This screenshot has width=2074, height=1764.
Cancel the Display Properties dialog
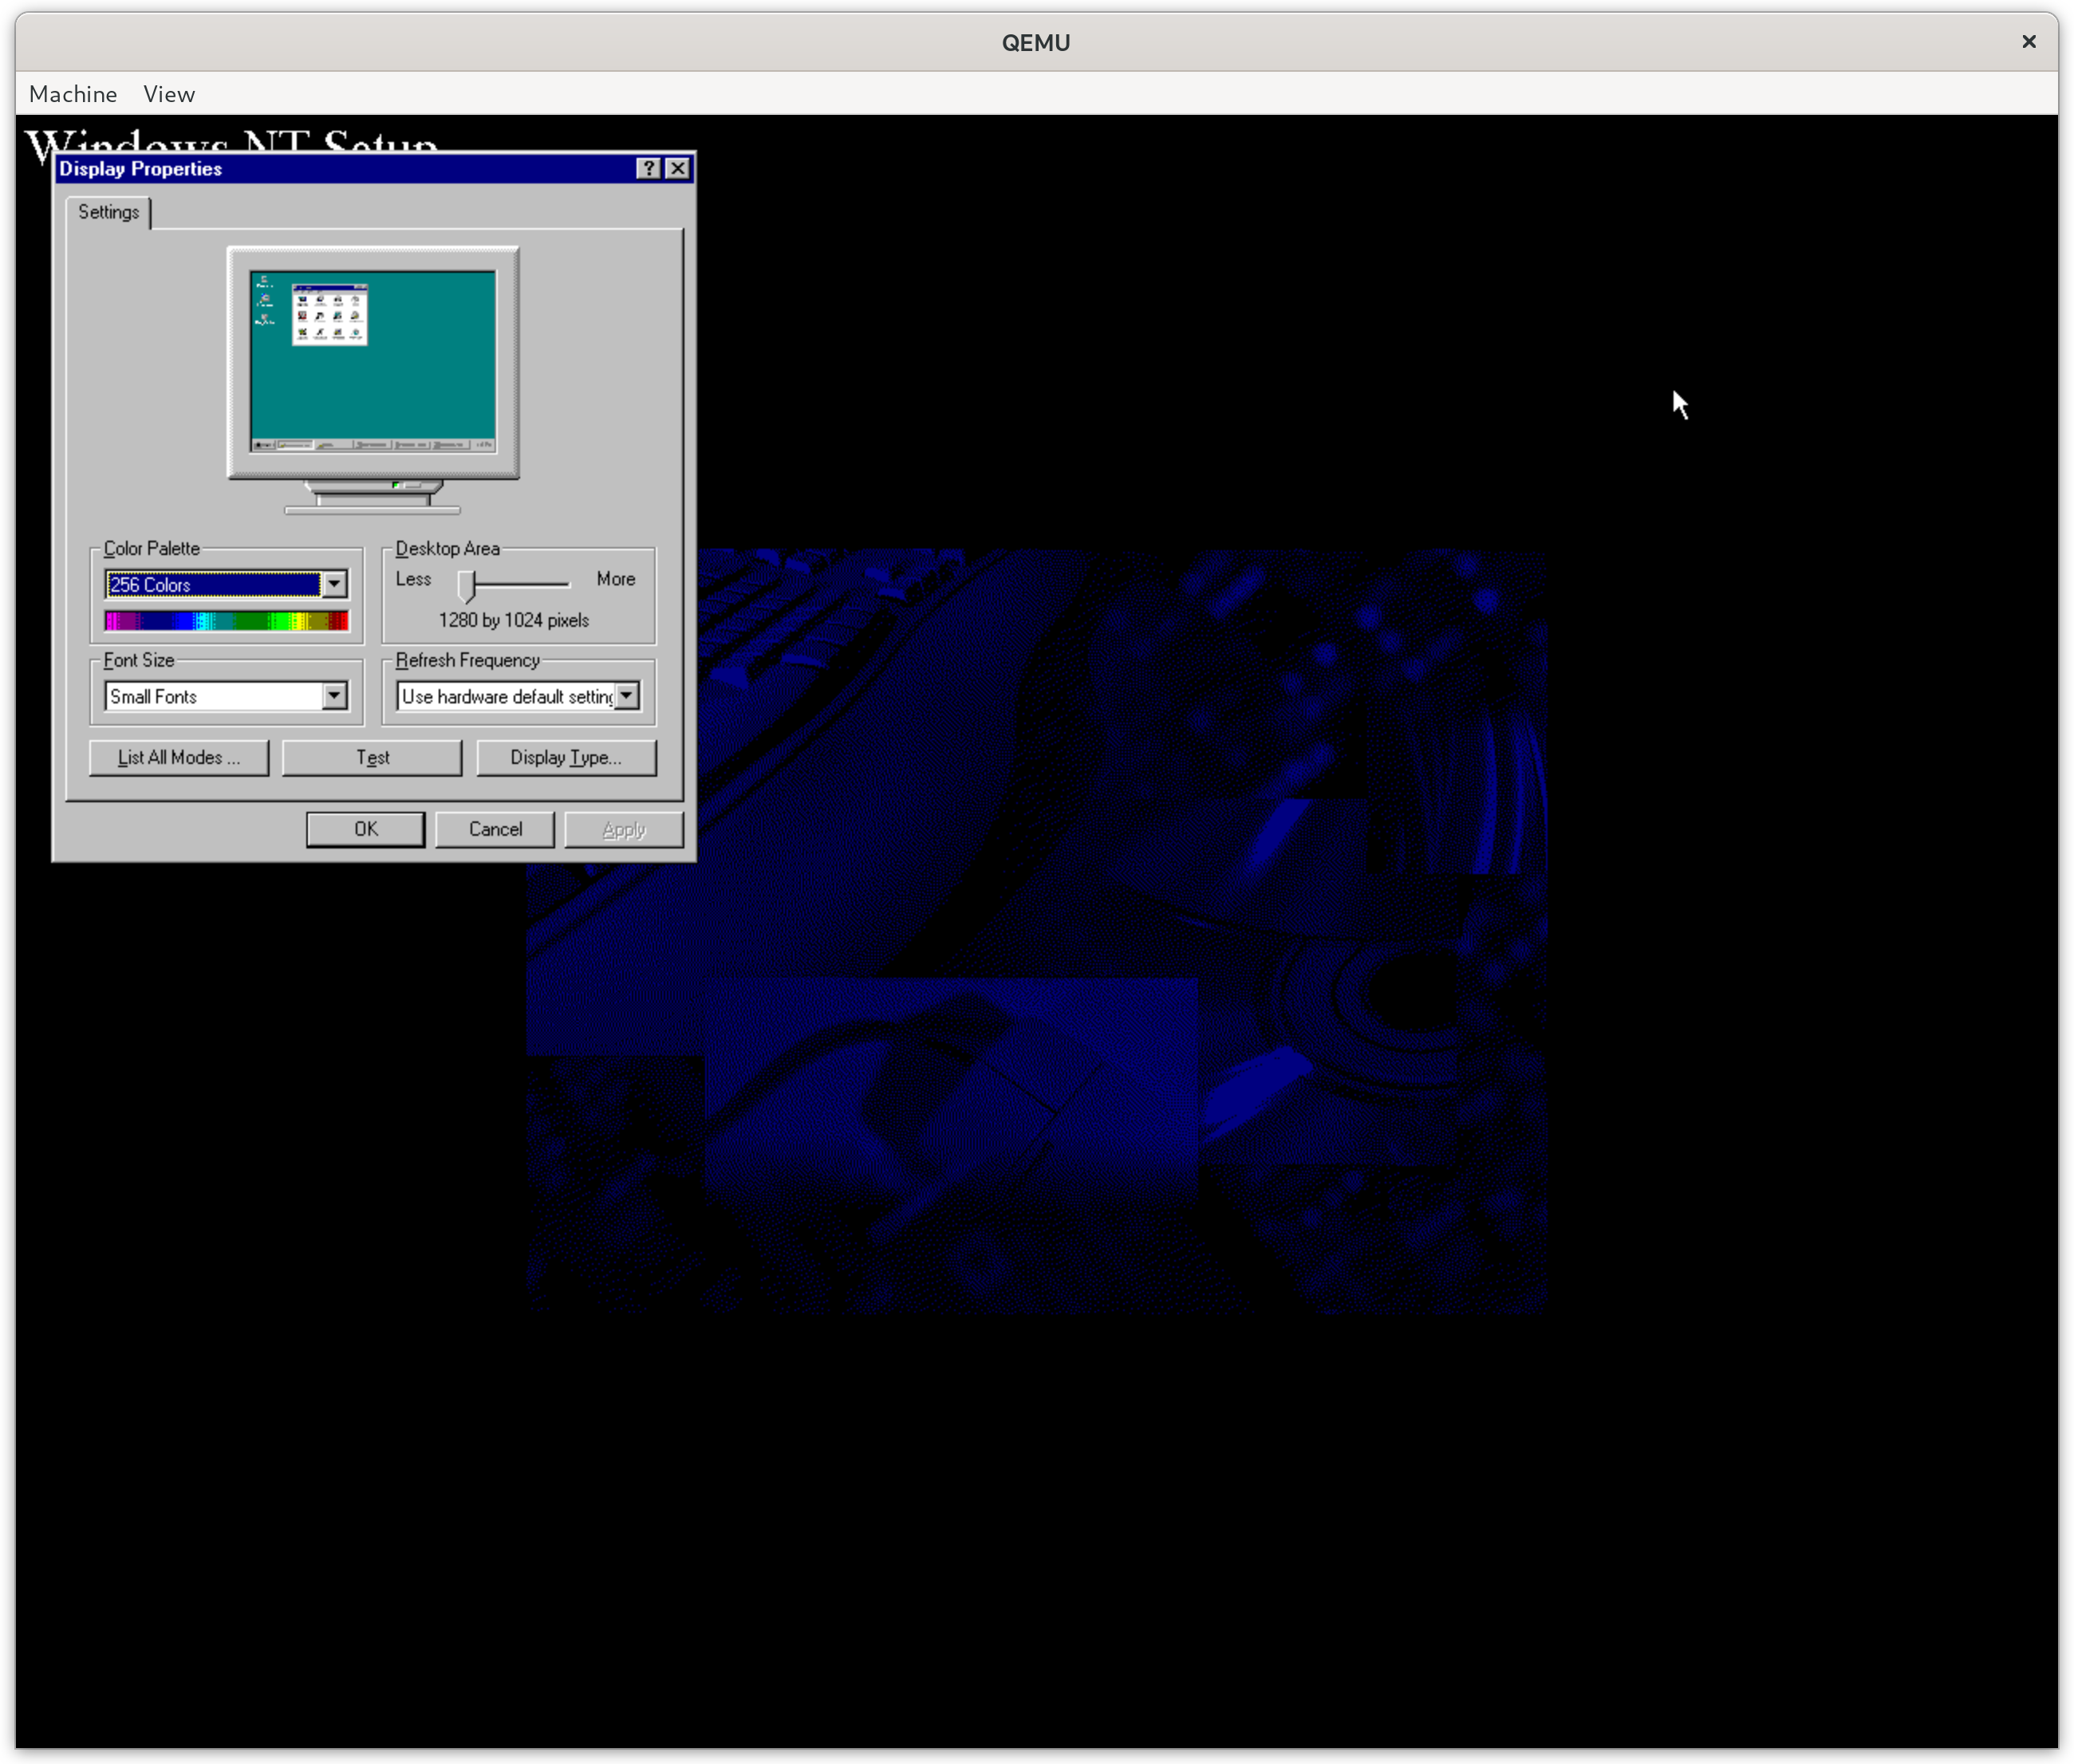pyautogui.click(x=495, y=829)
